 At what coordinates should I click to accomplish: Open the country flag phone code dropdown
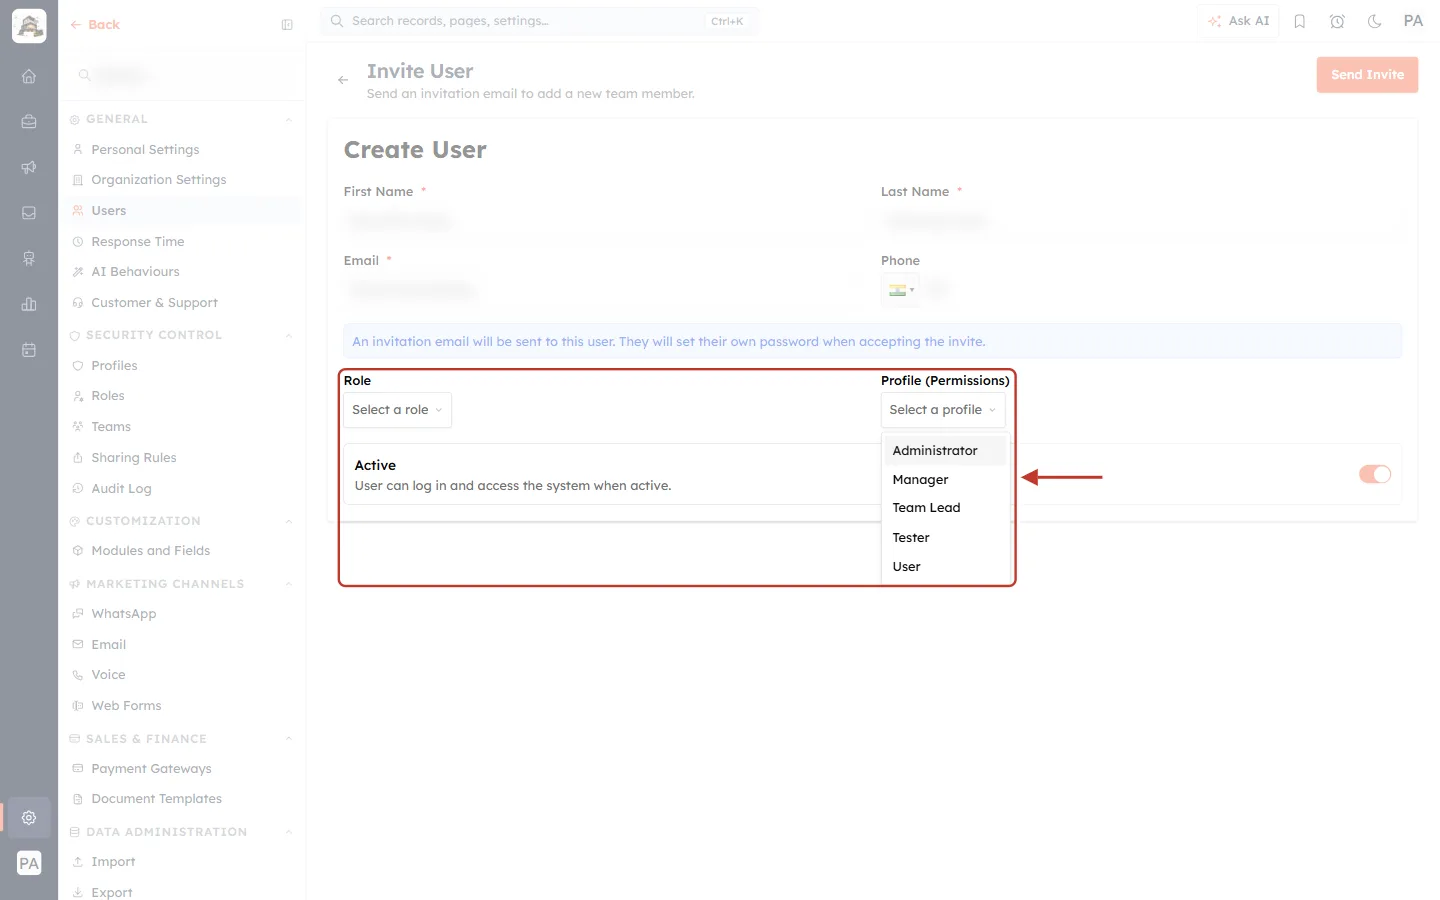click(901, 290)
